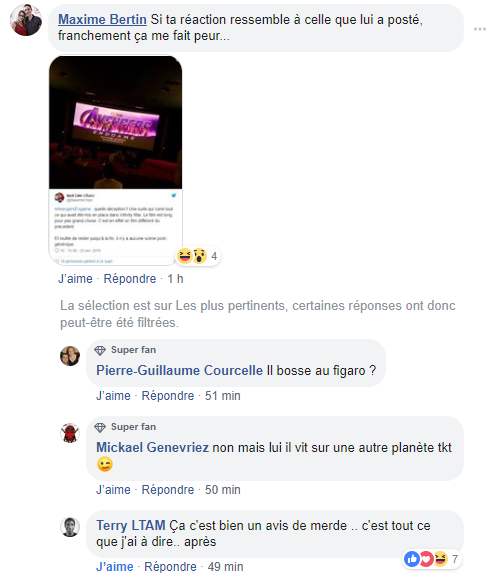Image resolution: width=488 pixels, height=582 pixels.
Task: Open Maxime Bertin's profile picture
Action: click(x=26, y=20)
